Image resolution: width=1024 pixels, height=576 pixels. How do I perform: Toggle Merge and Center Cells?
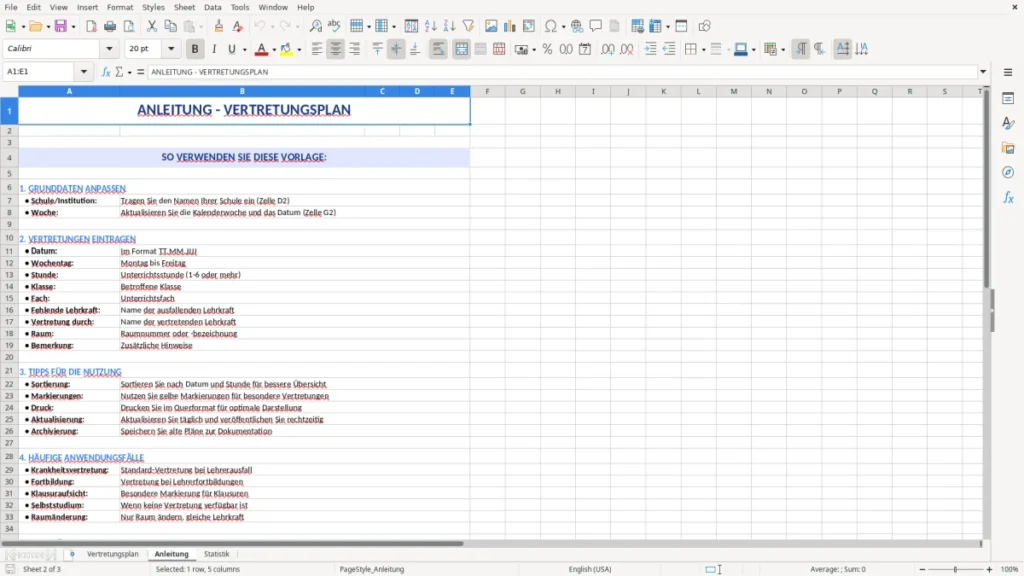461,49
